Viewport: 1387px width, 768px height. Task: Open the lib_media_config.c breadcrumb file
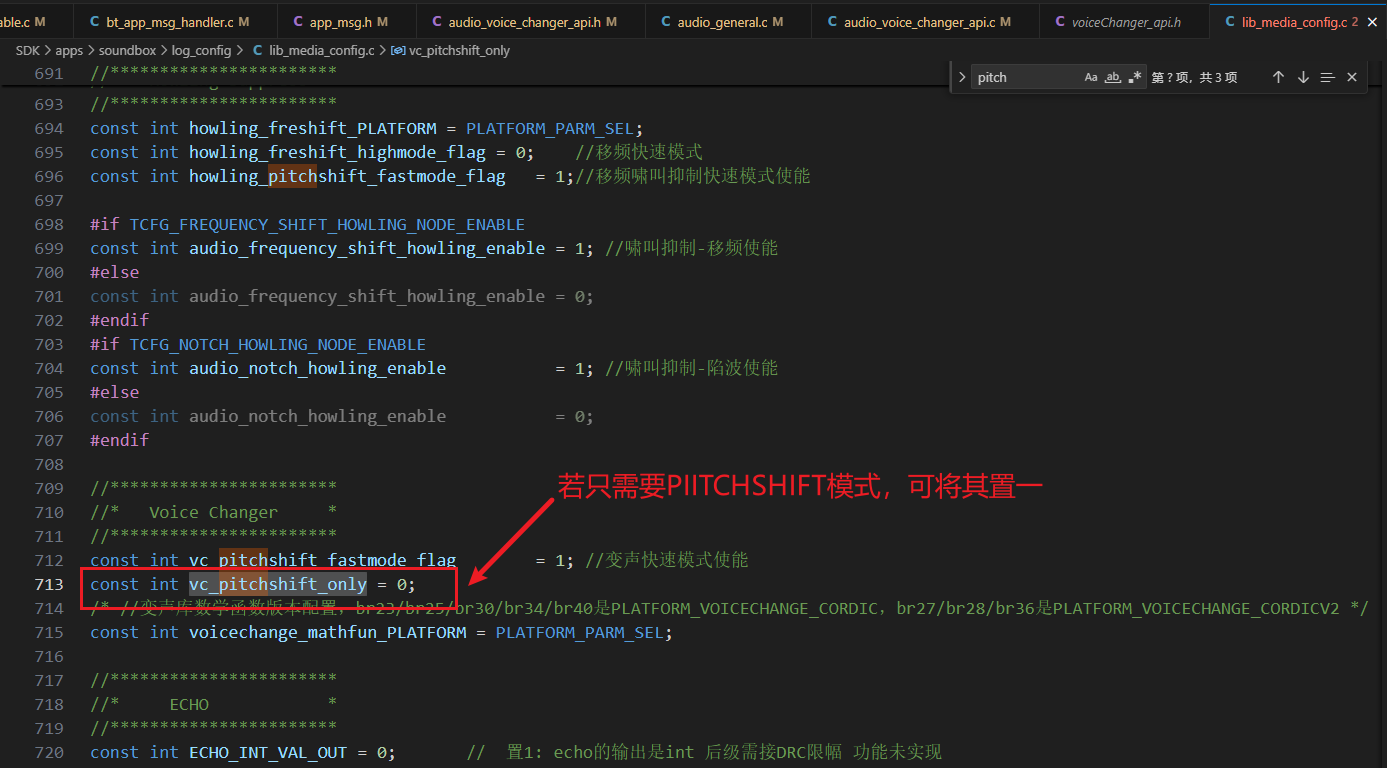314,50
